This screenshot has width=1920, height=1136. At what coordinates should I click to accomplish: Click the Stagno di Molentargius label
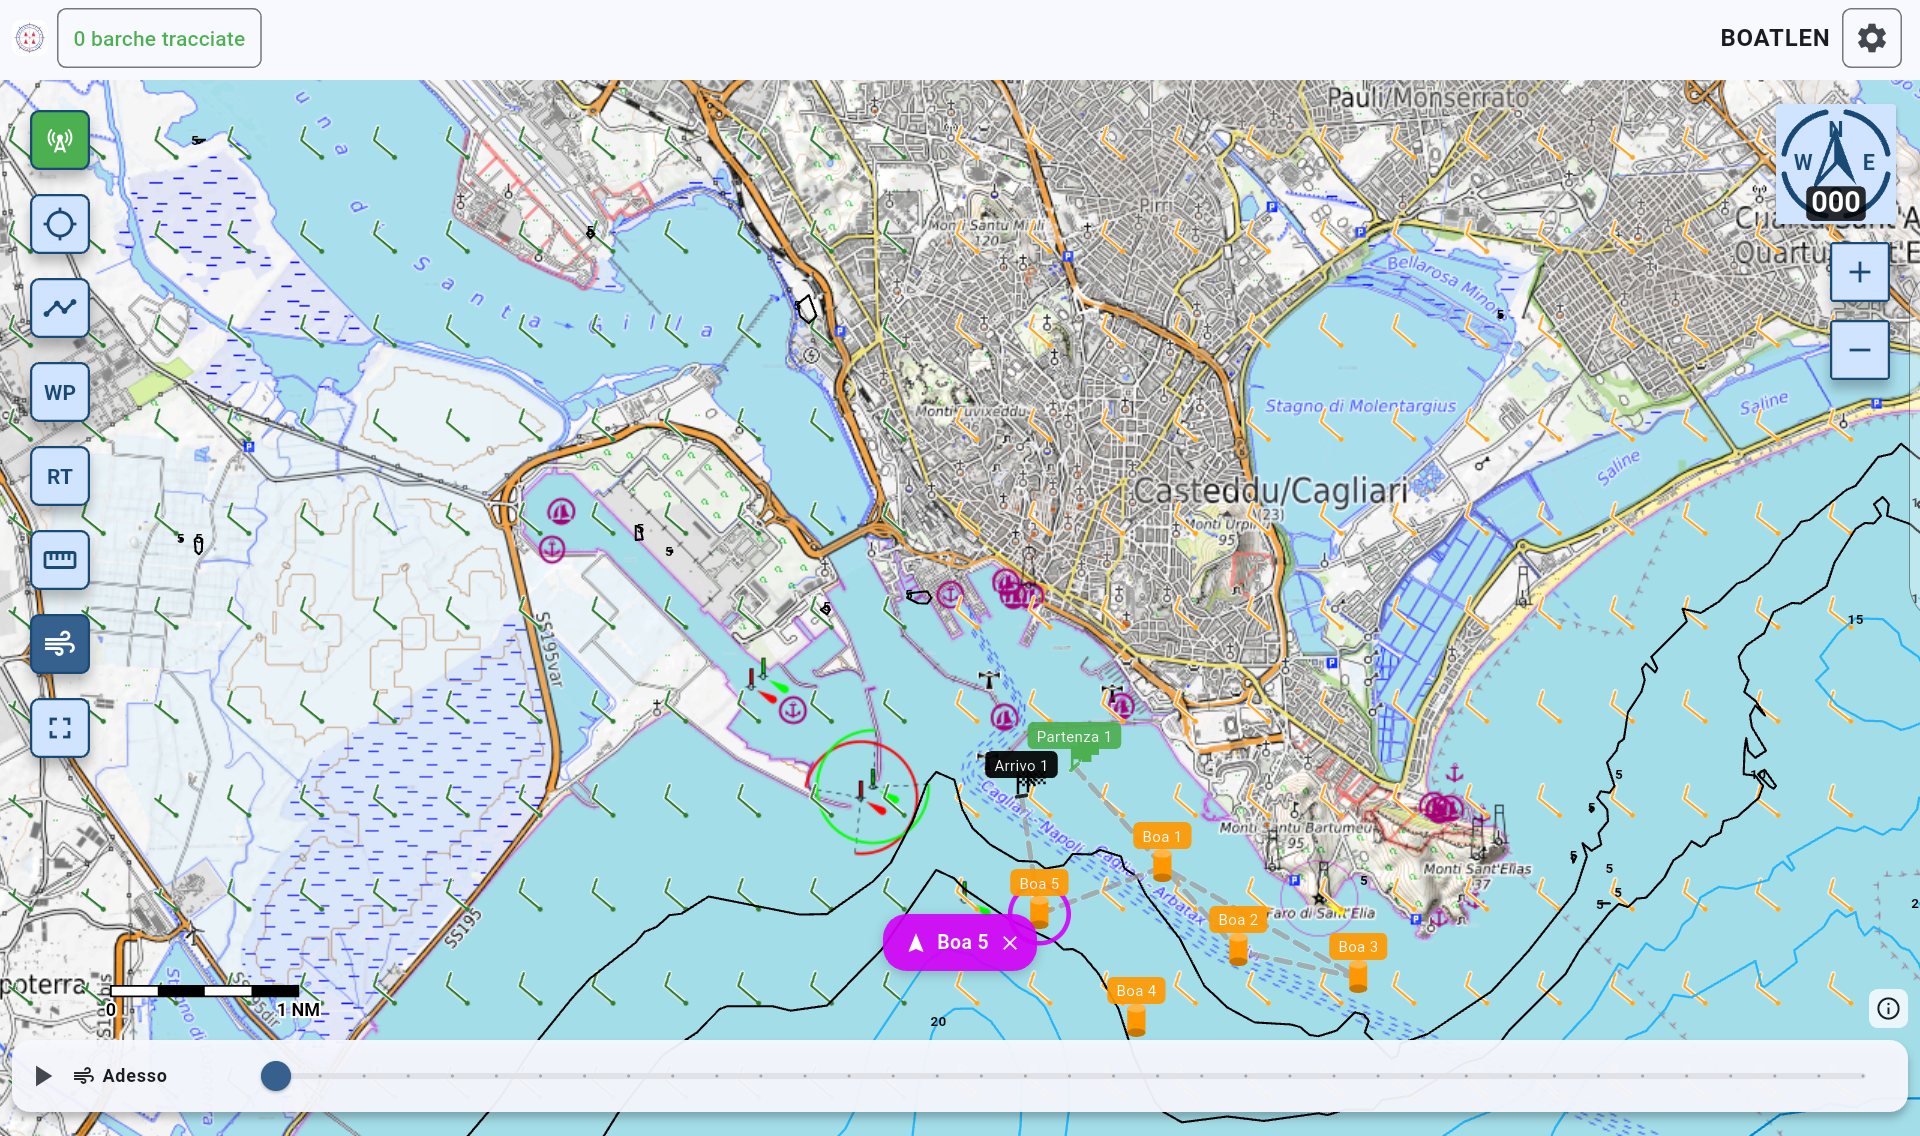pyautogui.click(x=1361, y=406)
